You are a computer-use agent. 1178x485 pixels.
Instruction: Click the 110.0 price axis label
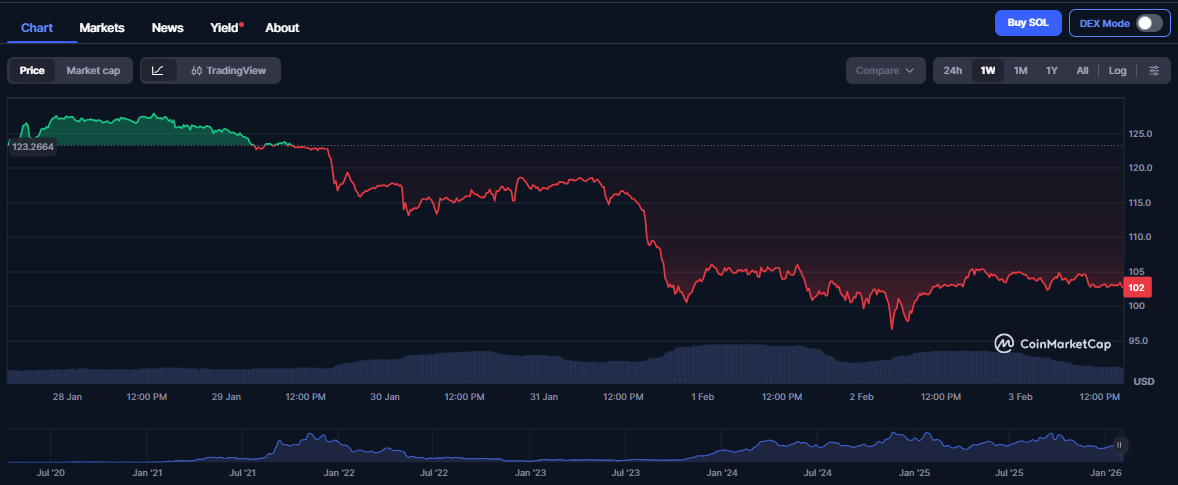(x=1140, y=236)
